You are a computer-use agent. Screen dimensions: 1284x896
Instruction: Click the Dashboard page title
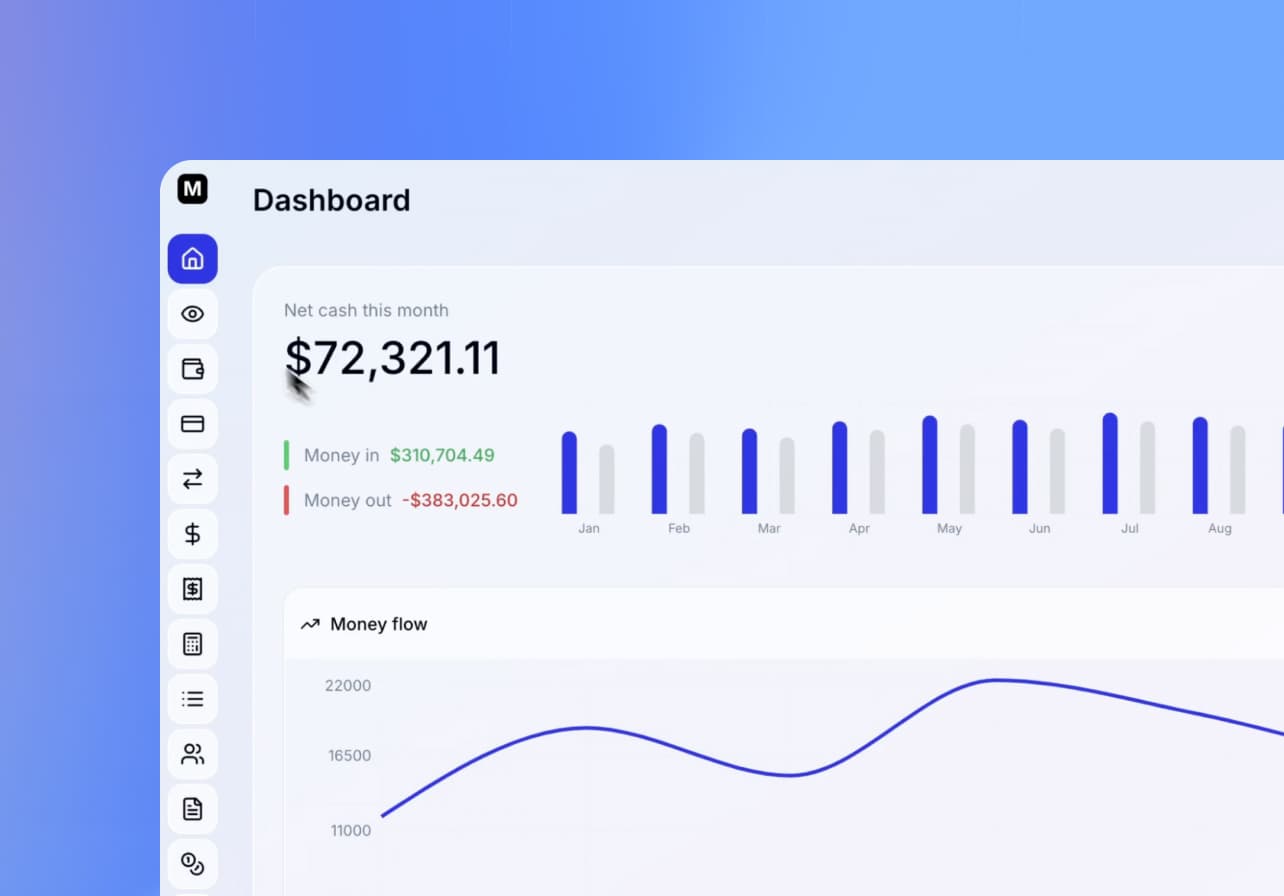332,200
